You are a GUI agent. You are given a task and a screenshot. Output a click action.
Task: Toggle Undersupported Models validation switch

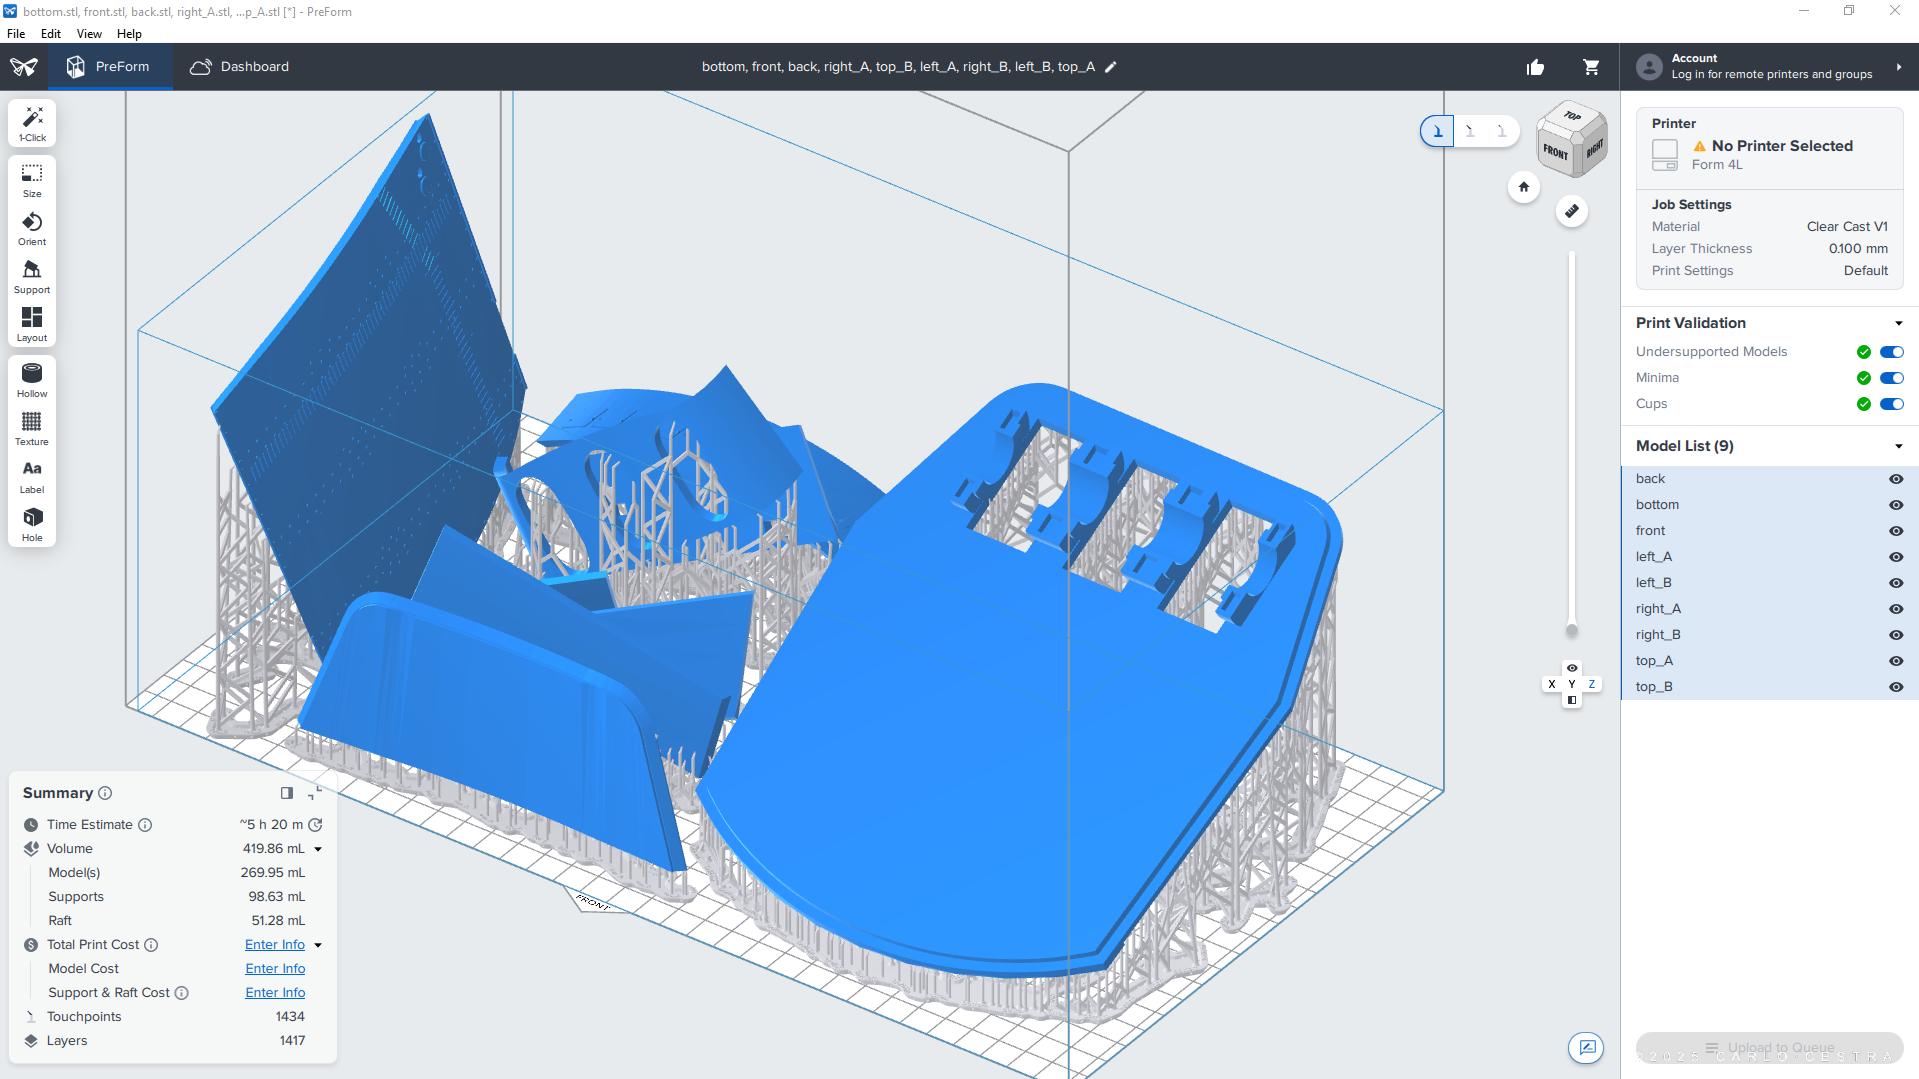[x=1891, y=352]
